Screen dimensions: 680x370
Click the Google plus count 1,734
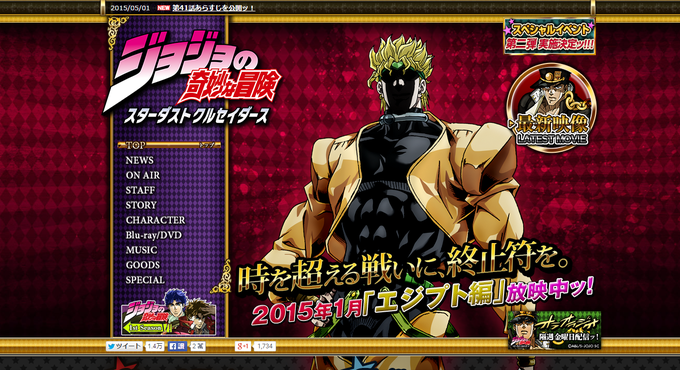click(265, 346)
